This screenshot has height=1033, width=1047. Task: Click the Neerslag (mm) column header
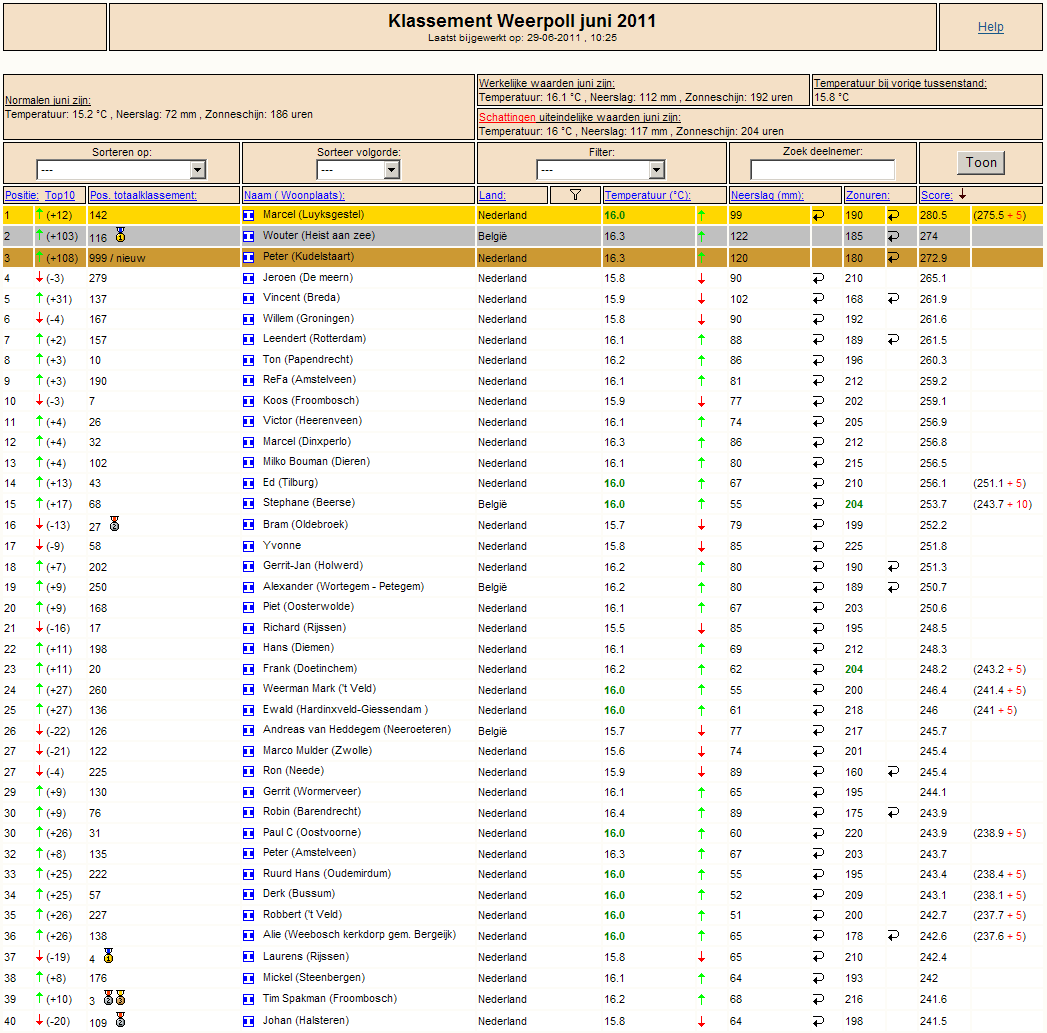[x=767, y=195]
